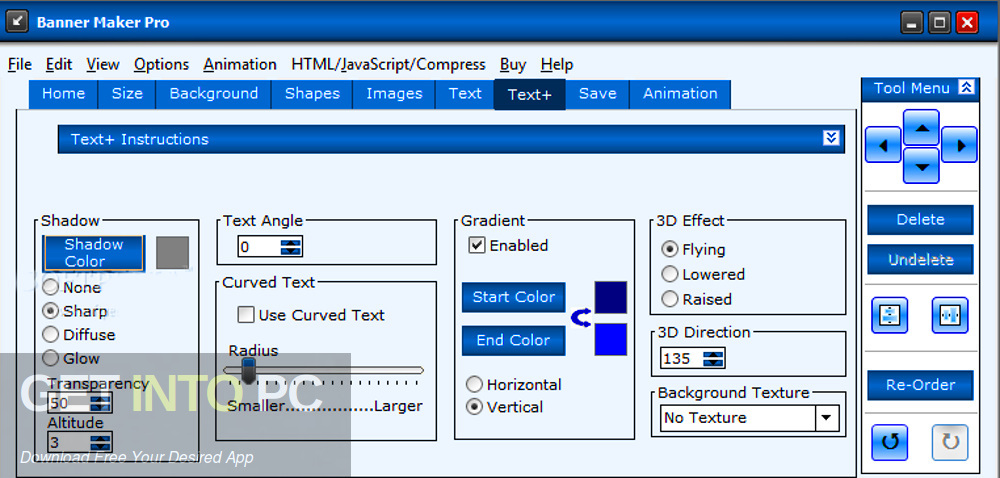Open the HTML/JavaScript/Compress menu
Screen dimensions: 1000x478
click(388, 64)
